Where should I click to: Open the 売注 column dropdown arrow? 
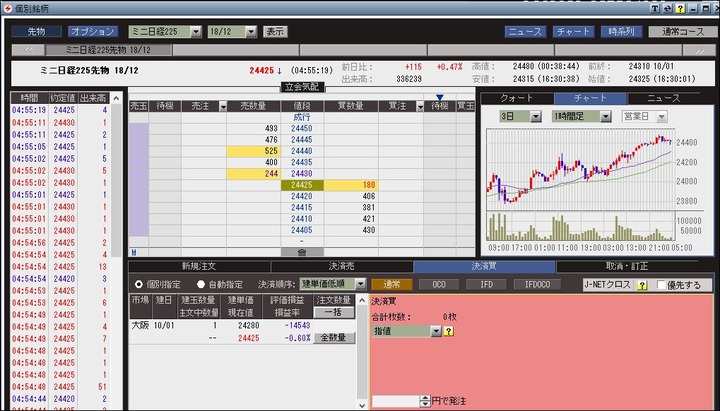coord(223,107)
